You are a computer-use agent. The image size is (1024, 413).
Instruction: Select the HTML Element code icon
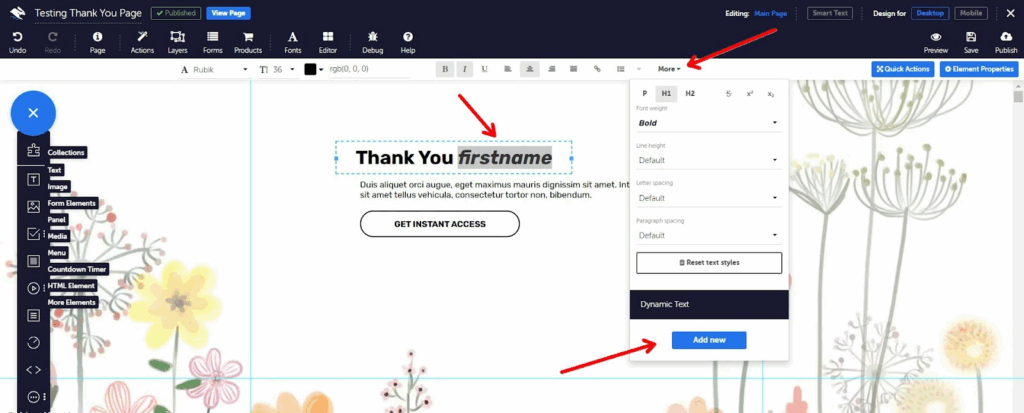pos(33,370)
